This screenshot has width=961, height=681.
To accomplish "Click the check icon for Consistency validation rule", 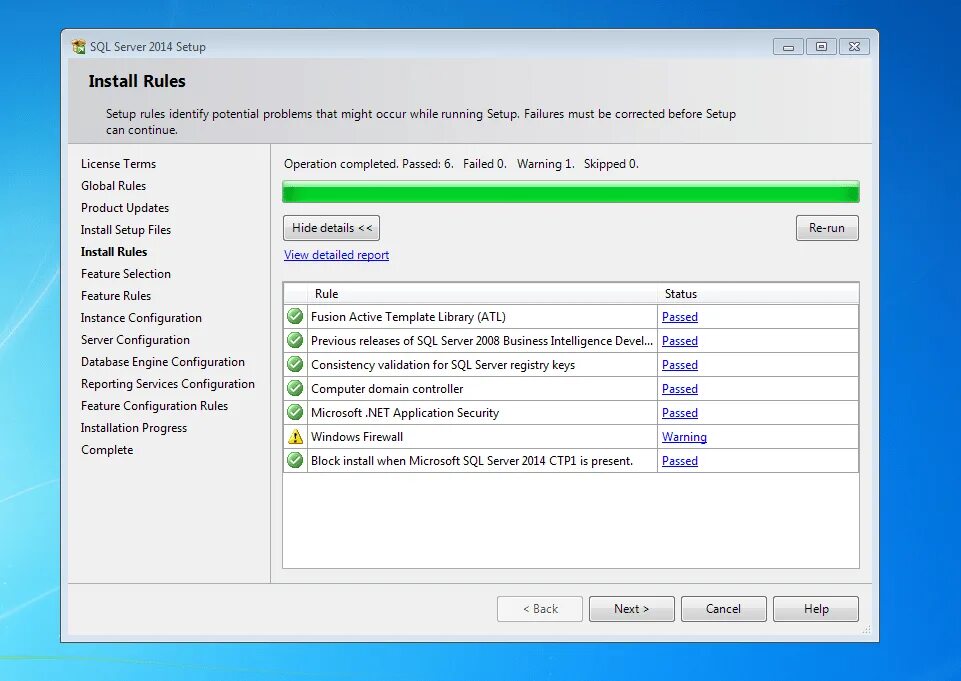I will tap(294, 364).
